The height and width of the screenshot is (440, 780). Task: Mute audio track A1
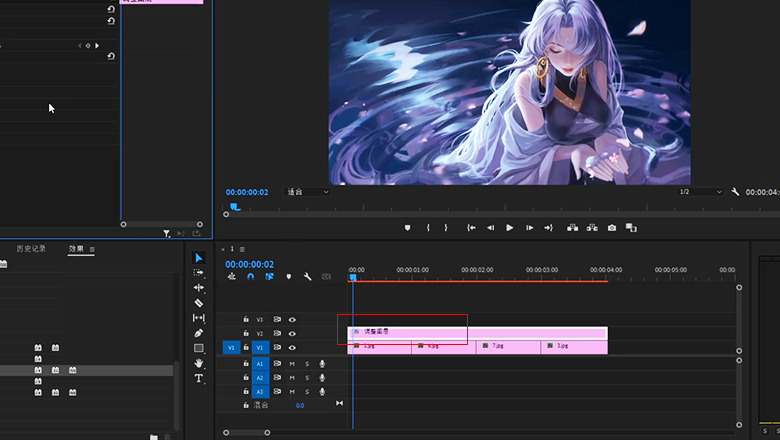[292, 364]
